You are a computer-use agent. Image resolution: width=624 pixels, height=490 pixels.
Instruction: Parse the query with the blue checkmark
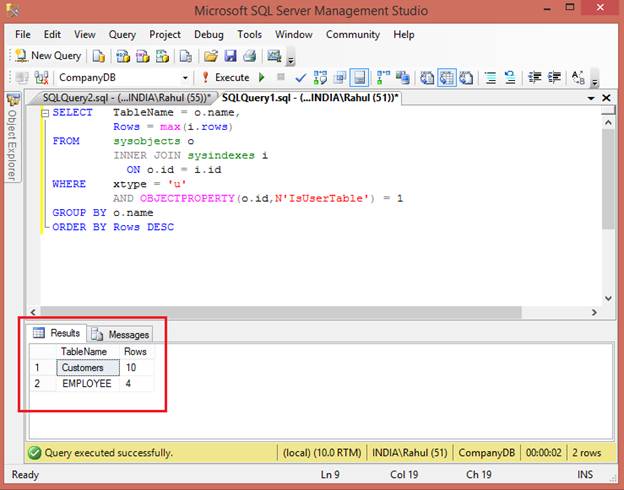[300, 78]
